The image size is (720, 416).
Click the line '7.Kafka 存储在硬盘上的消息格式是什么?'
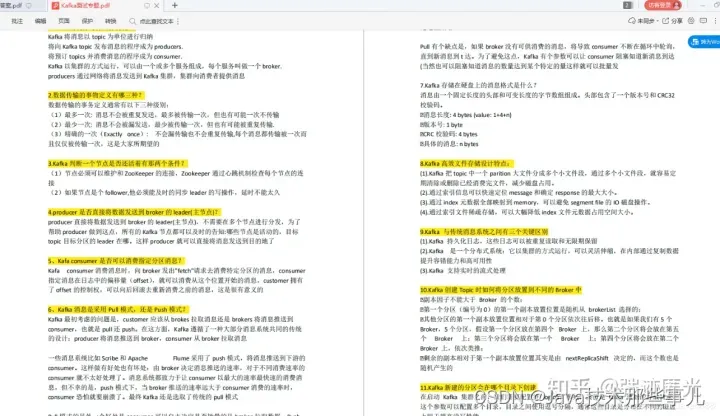tap(478, 85)
